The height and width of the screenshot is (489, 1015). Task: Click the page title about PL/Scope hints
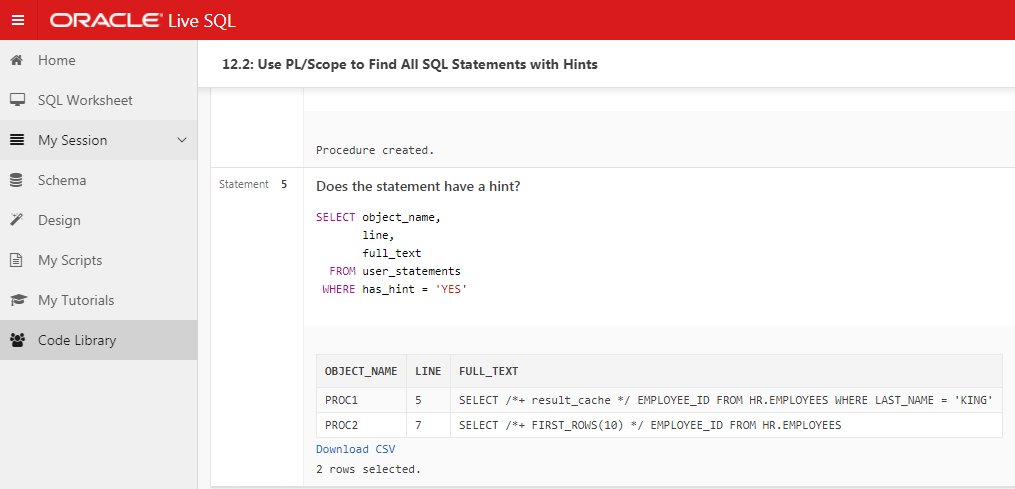coord(410,64)
